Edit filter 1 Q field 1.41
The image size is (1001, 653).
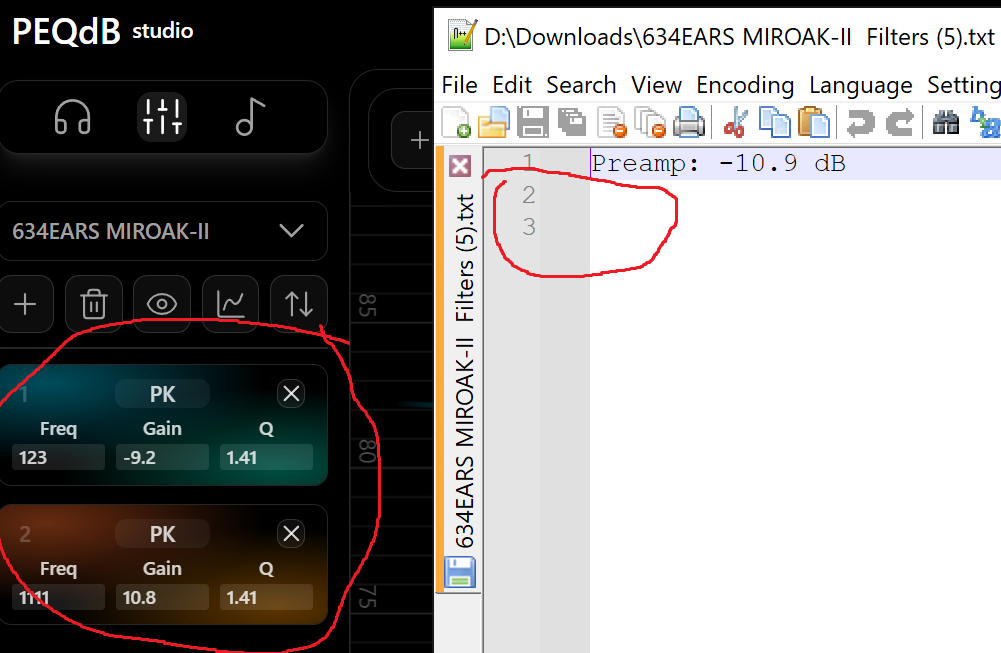point(266,458)
